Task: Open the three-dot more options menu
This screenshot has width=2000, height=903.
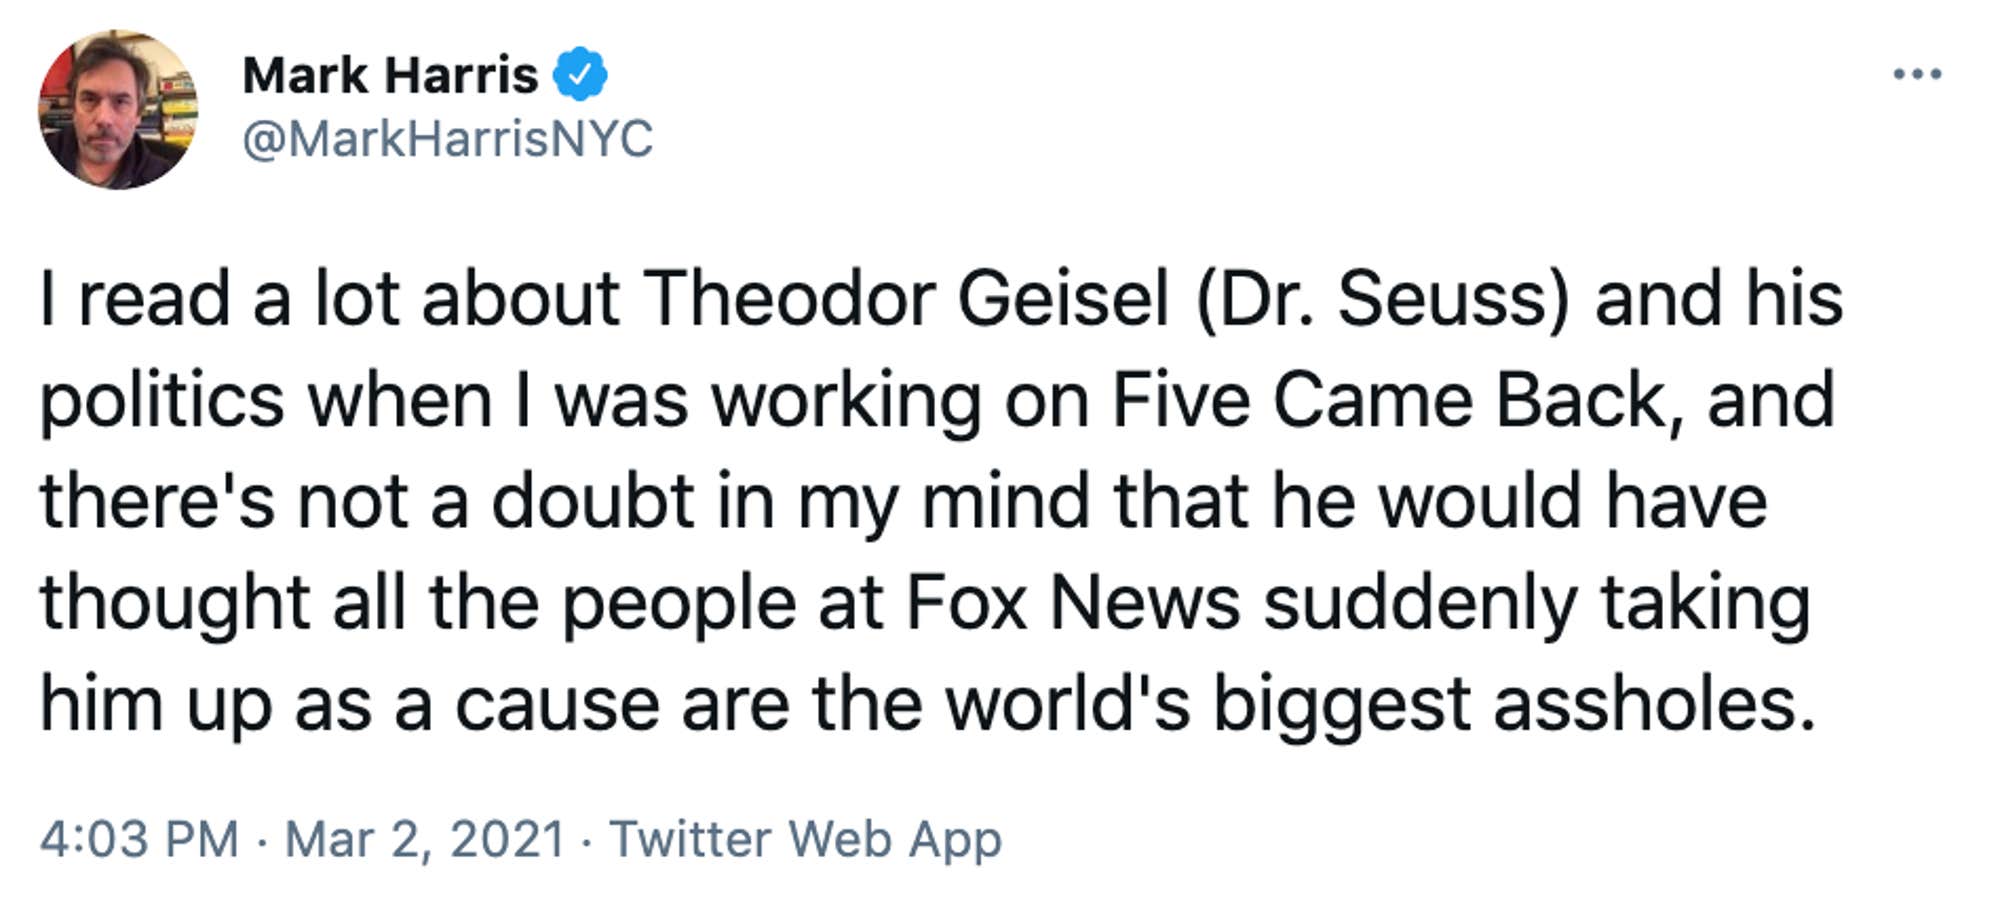Action: pyautogui.click(x=1917, y=74)
